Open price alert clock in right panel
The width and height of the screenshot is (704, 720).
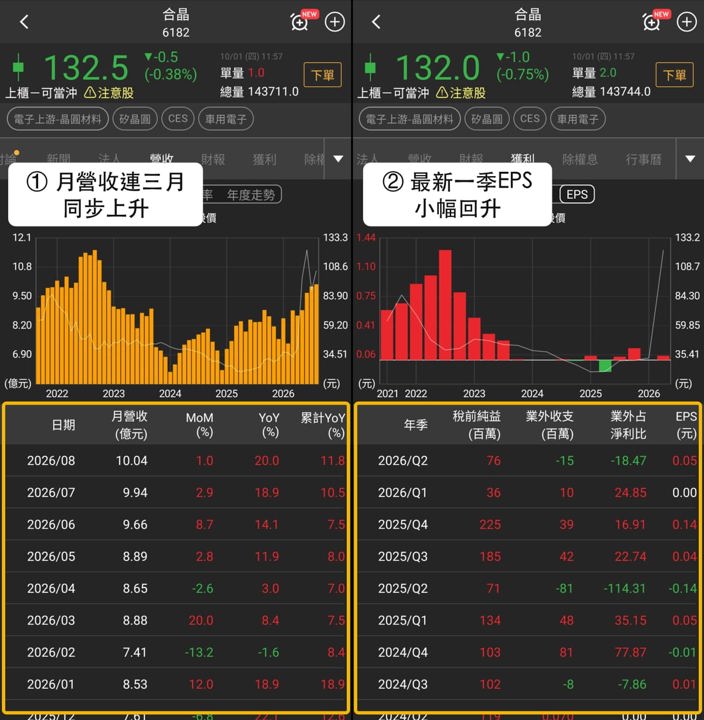click(x=653, y=21)
